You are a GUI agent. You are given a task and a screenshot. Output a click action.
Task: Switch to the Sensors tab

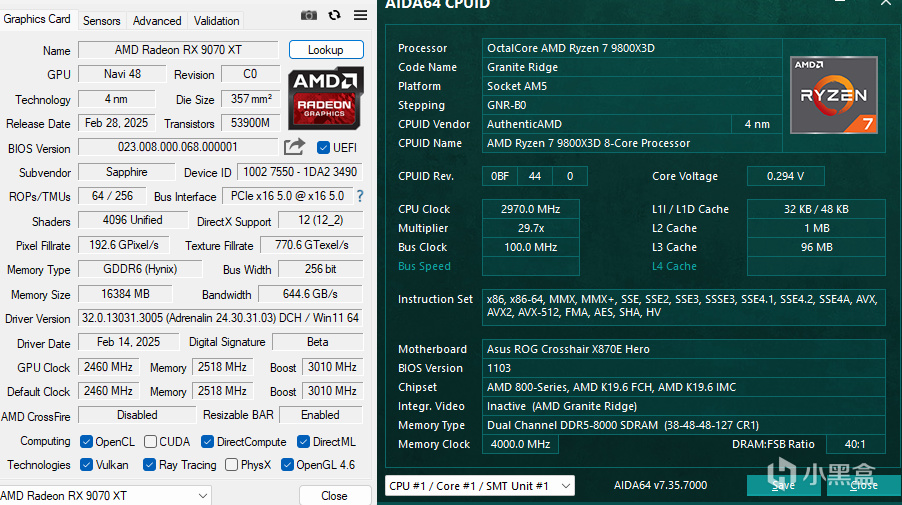[x=102, y=21]
